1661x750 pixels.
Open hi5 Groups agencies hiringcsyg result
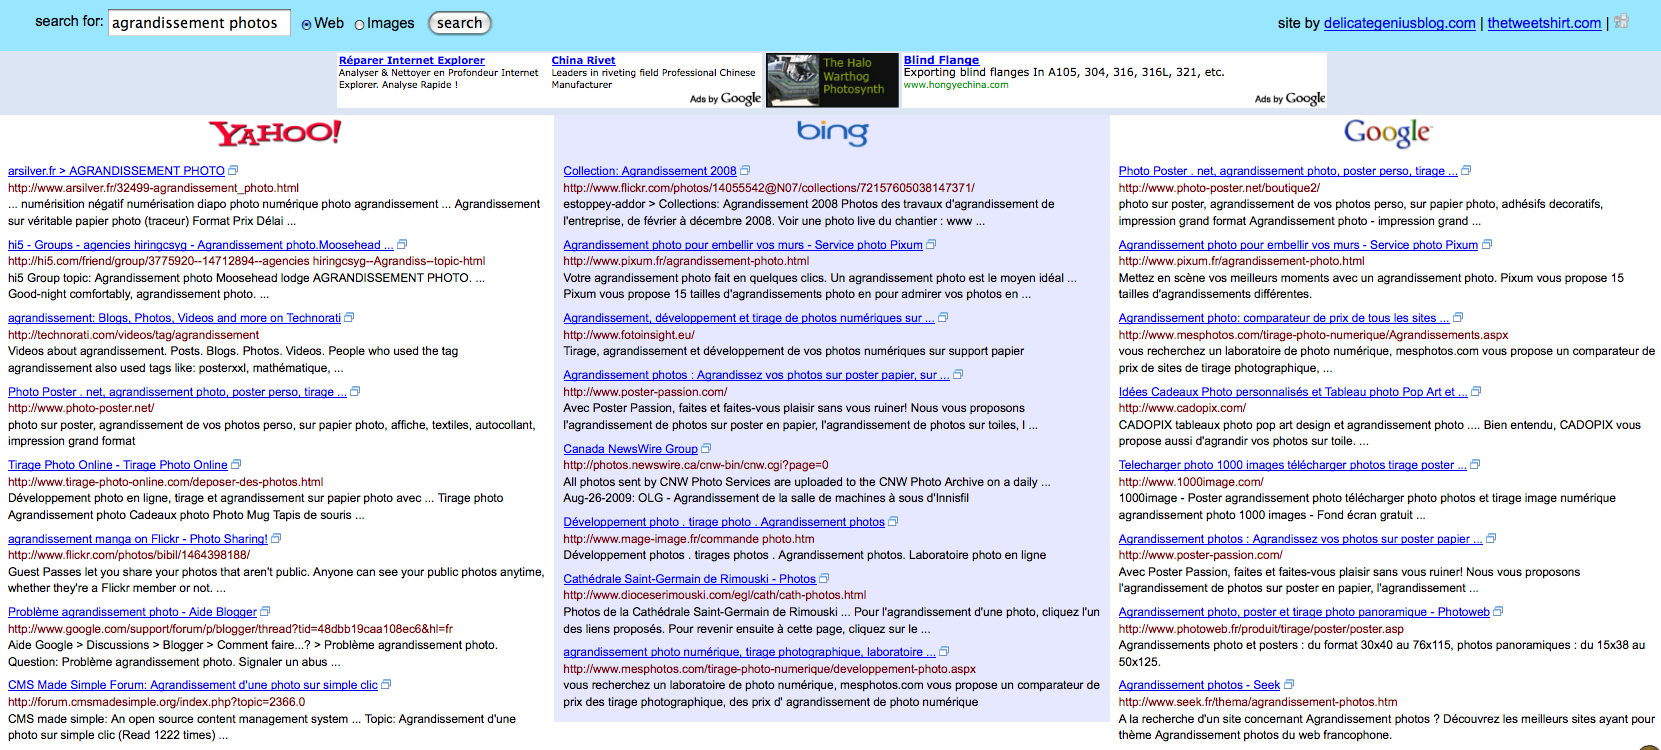tap(201, 245)
